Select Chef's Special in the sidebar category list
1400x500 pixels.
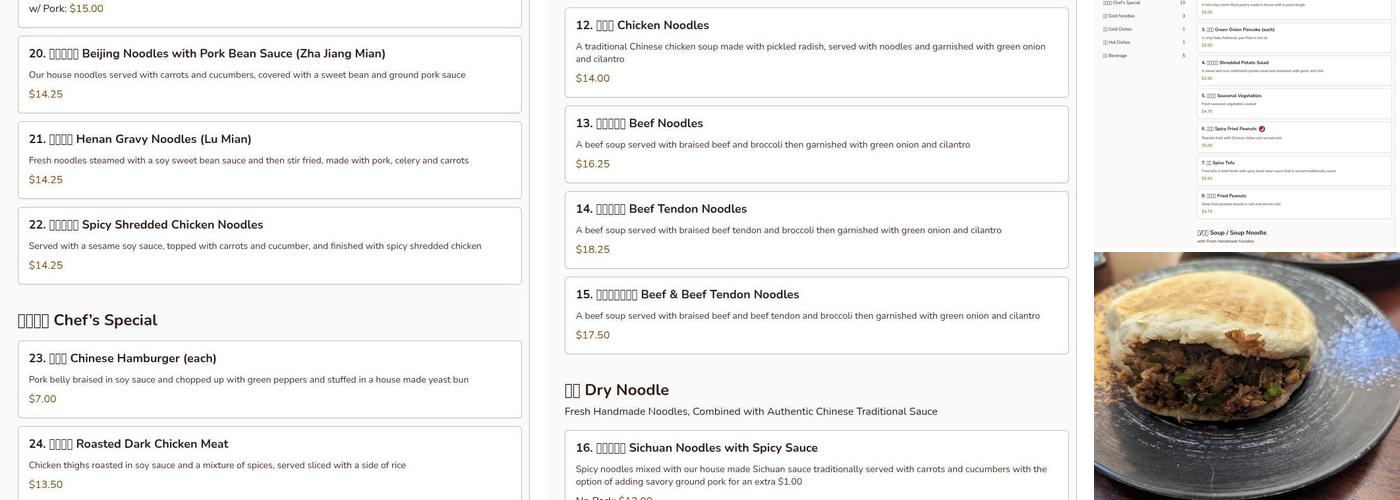click(x=1121, y=3)
